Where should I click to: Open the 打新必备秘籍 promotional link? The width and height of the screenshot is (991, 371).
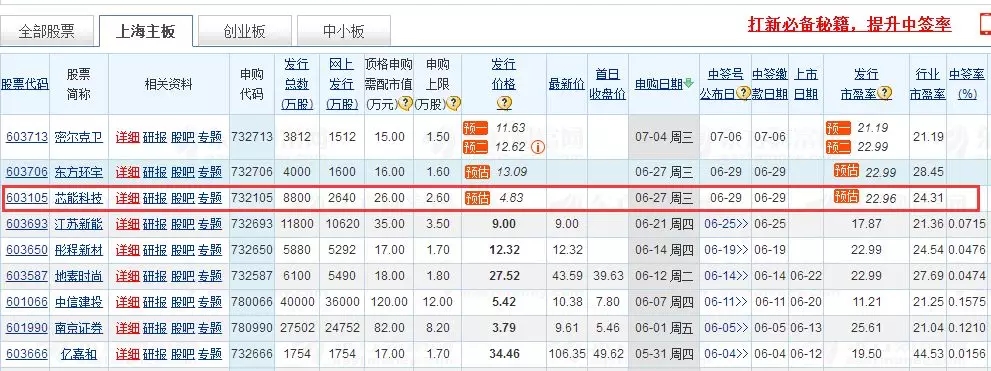(849, 24)
